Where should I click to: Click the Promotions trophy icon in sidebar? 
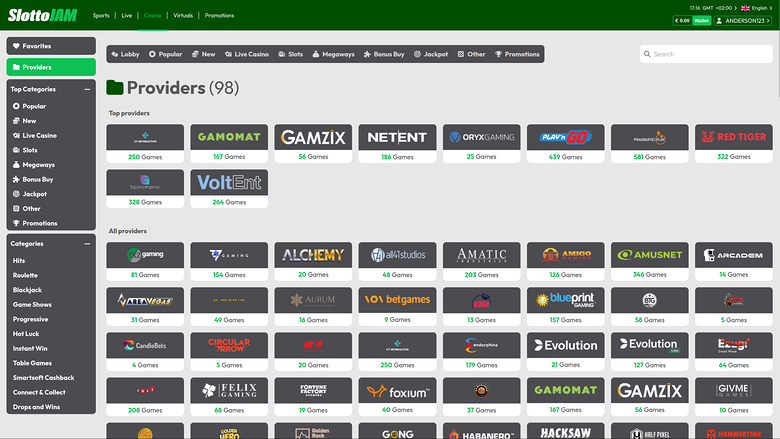coord(16,223)
